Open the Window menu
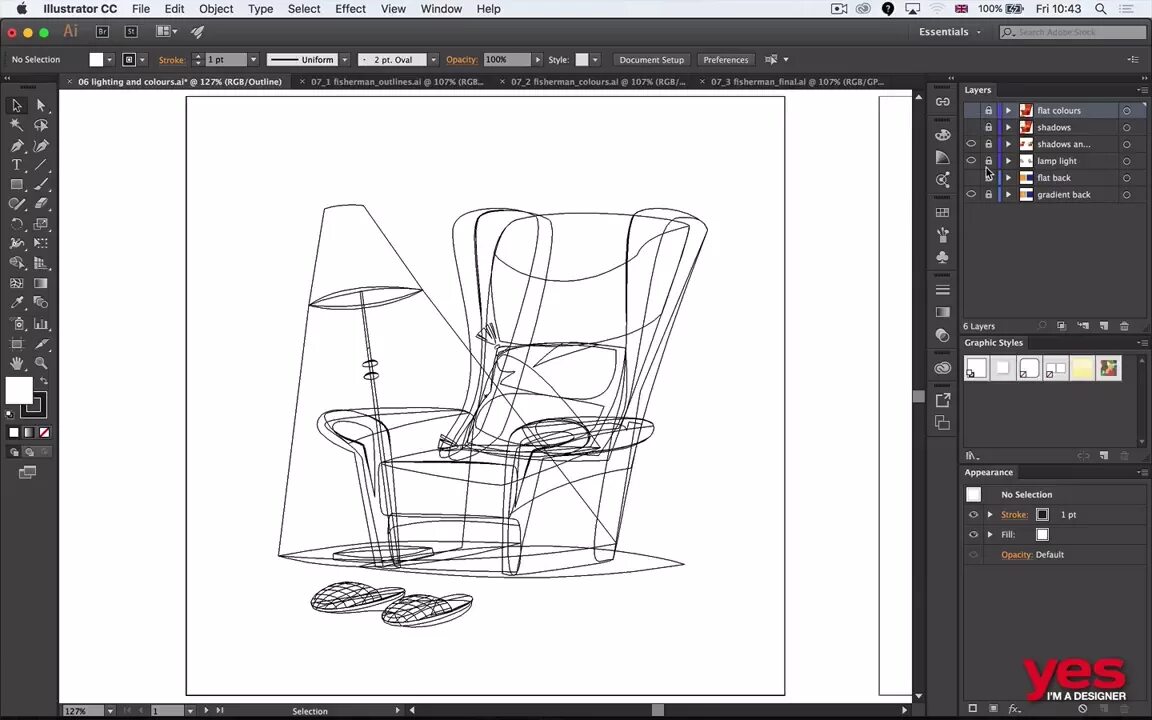The width and height of the screenshot is (1152, 720). 441,9
